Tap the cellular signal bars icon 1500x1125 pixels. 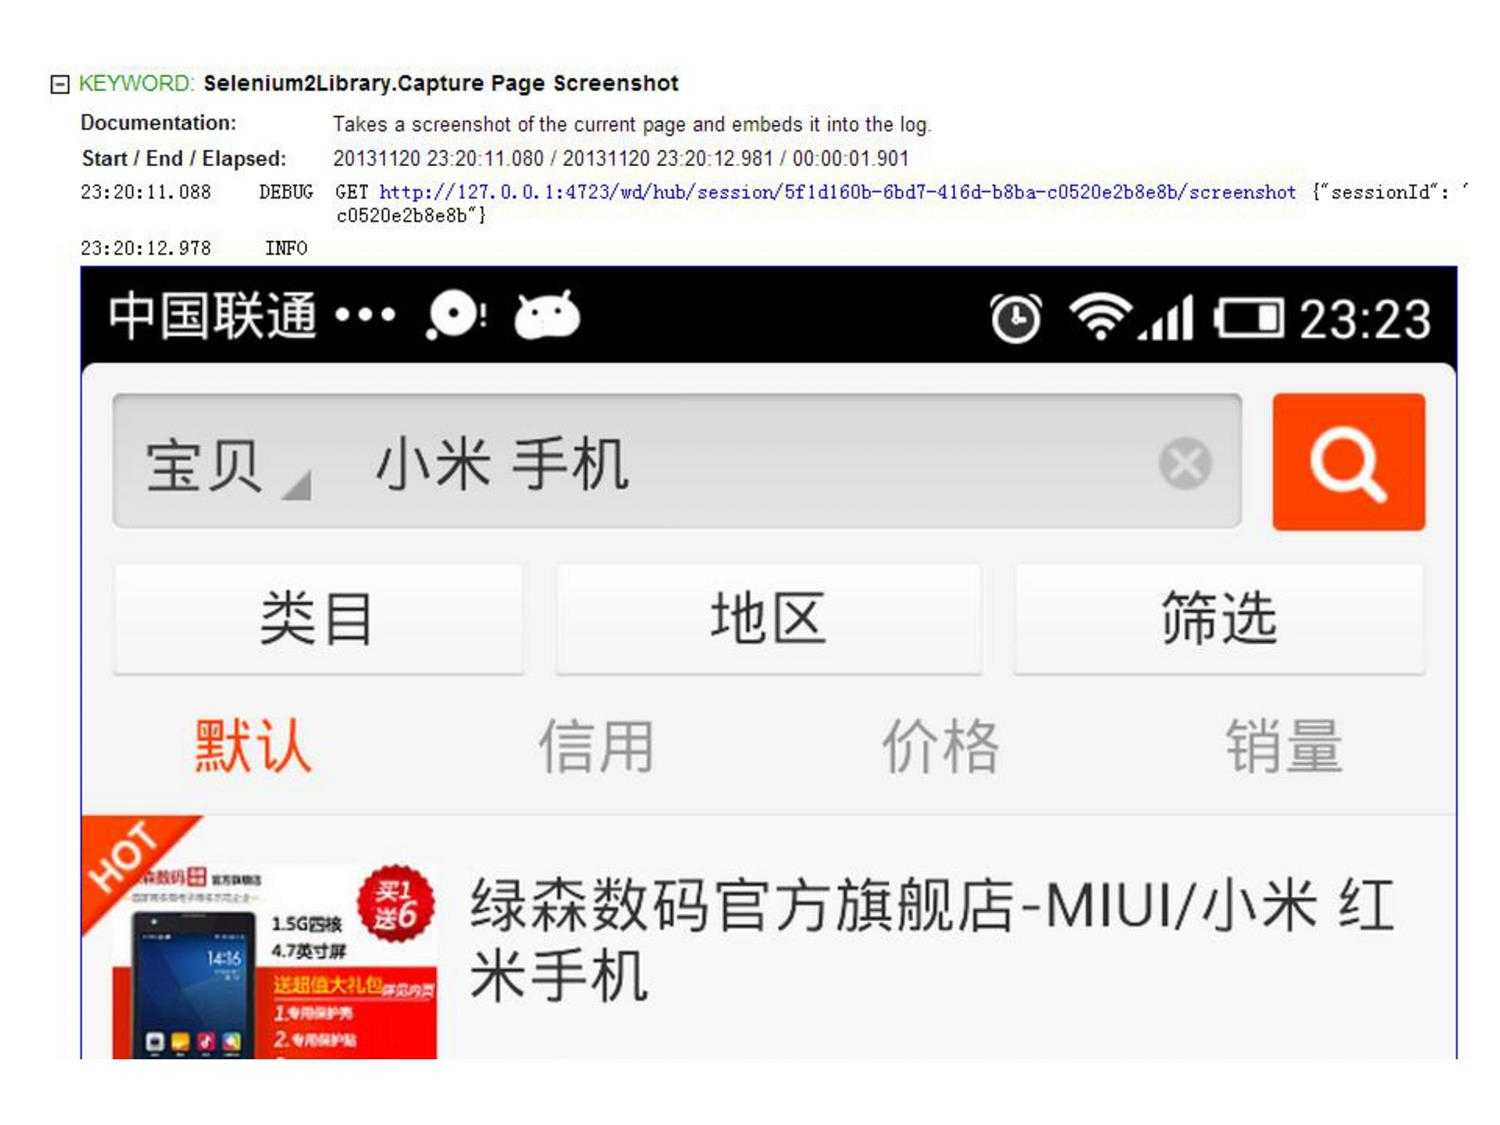(x=1167, y=319)
